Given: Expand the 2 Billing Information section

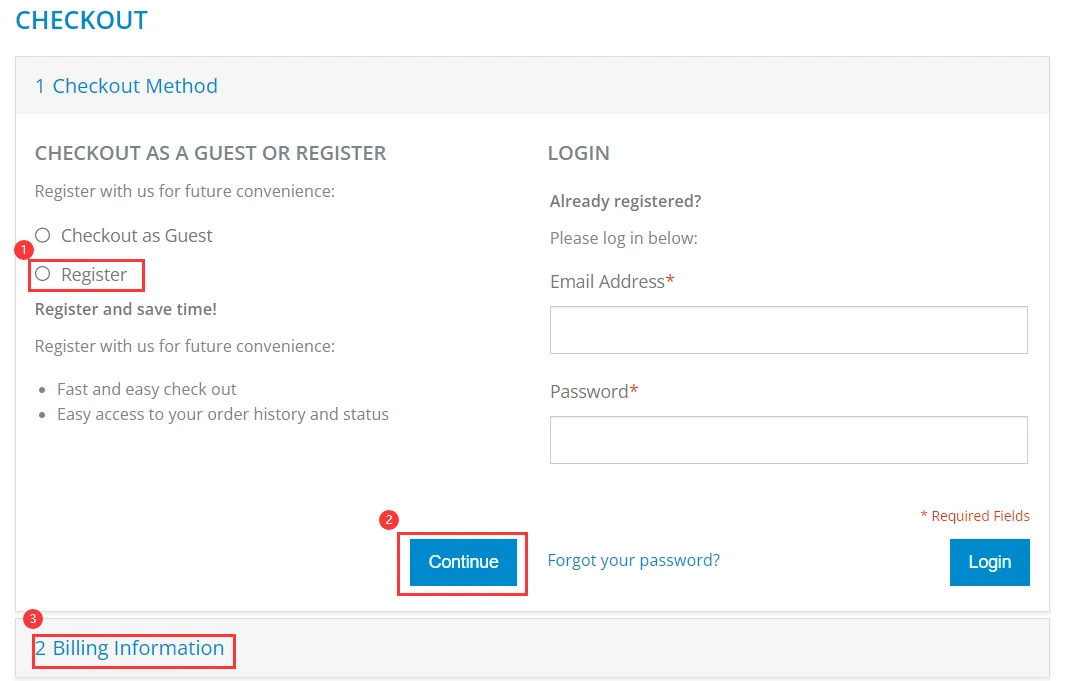Looking at the screenshot, I should pyautogui.click(x=130, y=648).
